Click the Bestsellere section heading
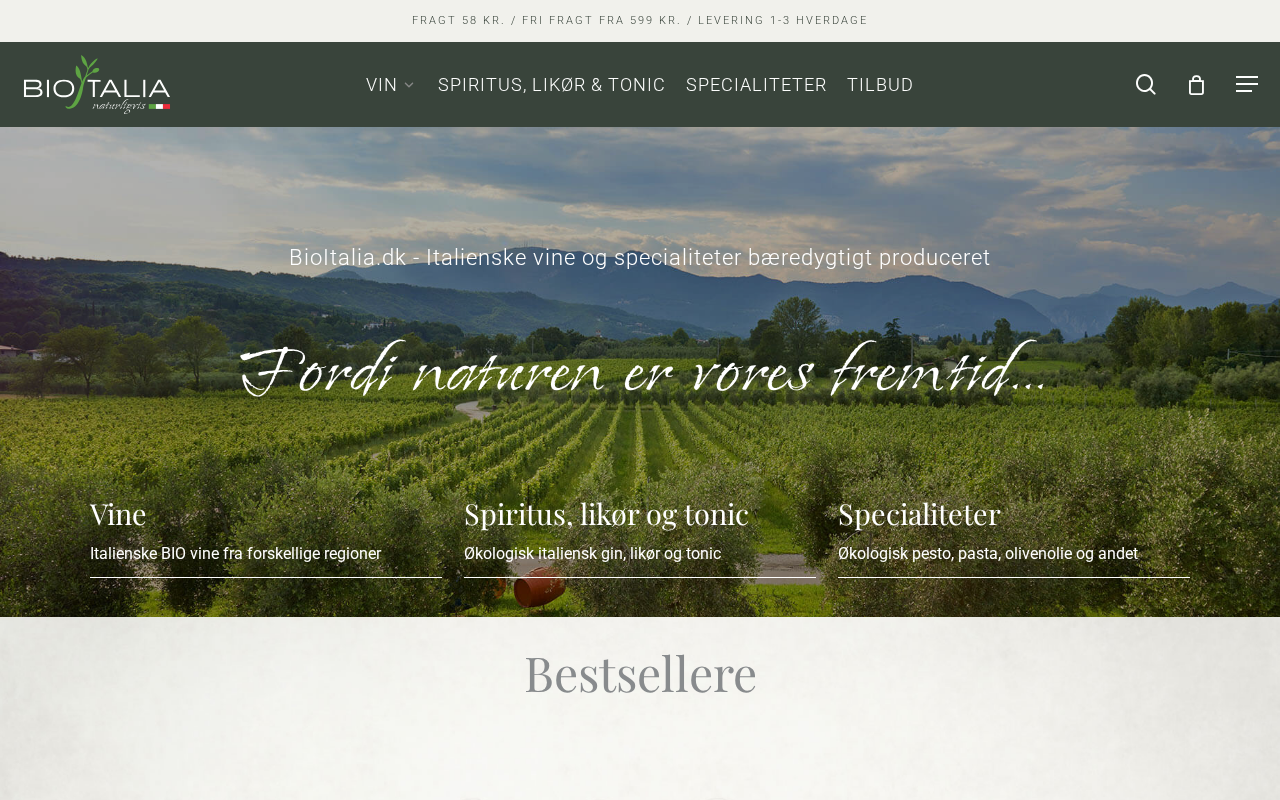 [640, 674]
